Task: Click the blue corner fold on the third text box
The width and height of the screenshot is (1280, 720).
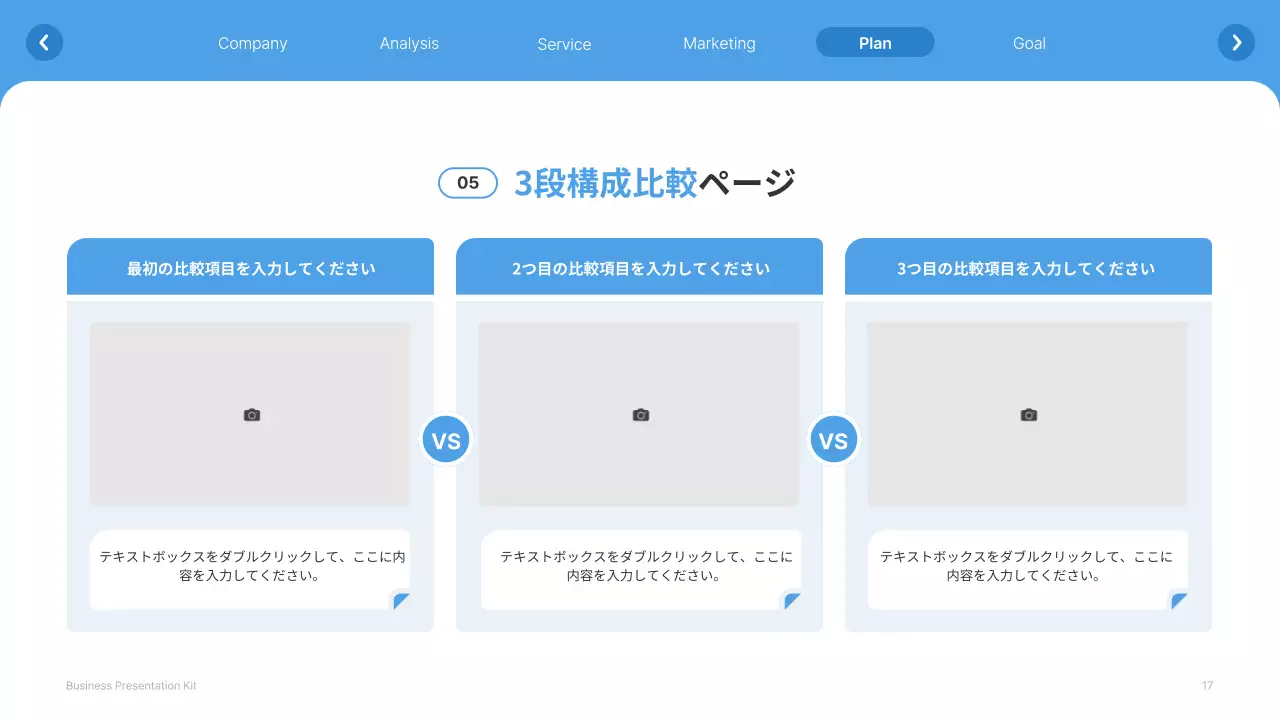Action: tap(1179, 601)
